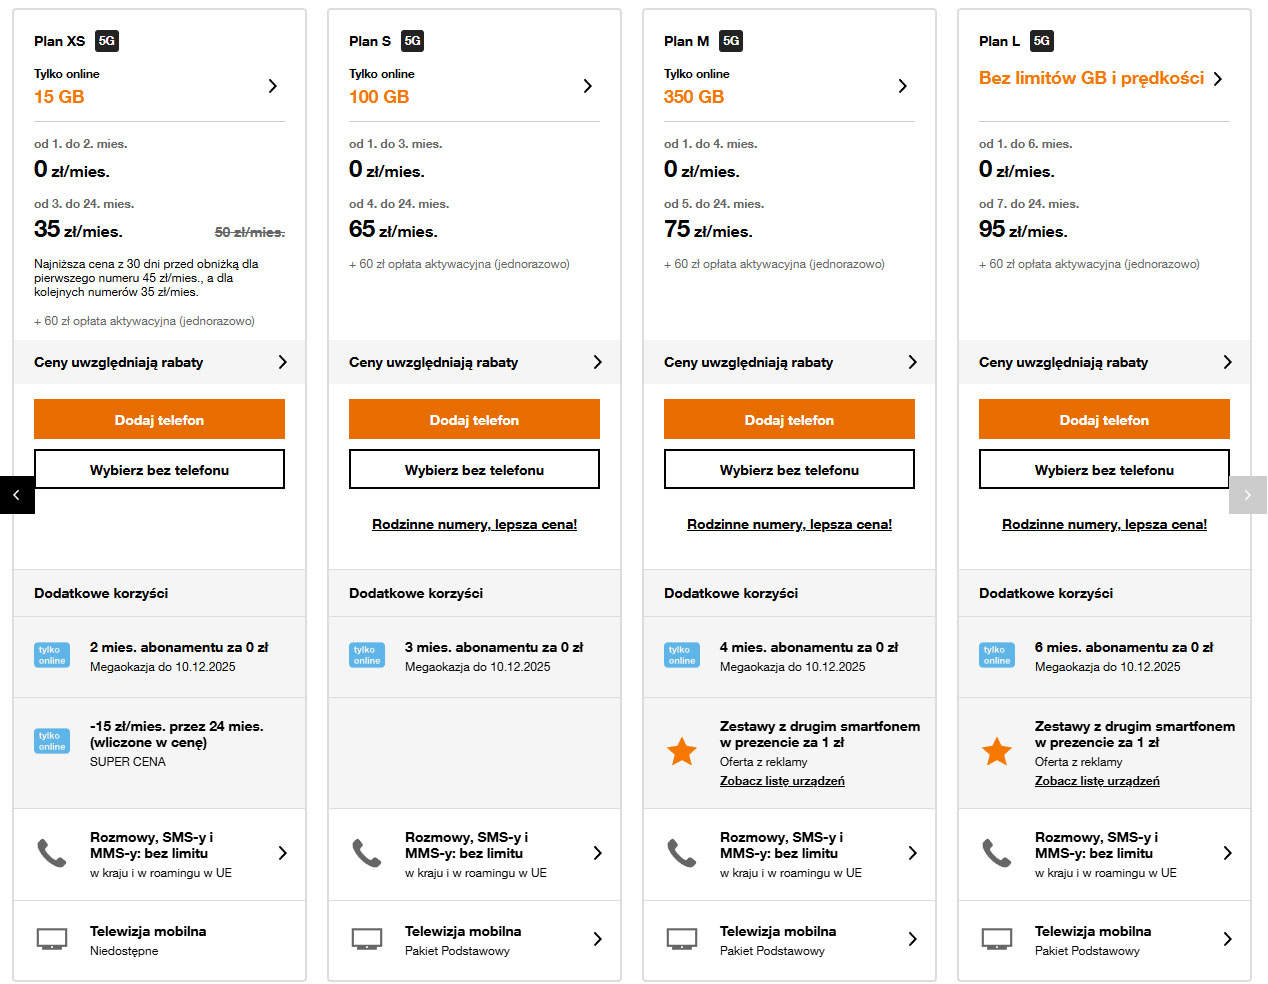1268x984 pixels.
Task: Follow 'Zobacz listę urządzeń' link in Plan M
Action: click(x=782, y=781)
